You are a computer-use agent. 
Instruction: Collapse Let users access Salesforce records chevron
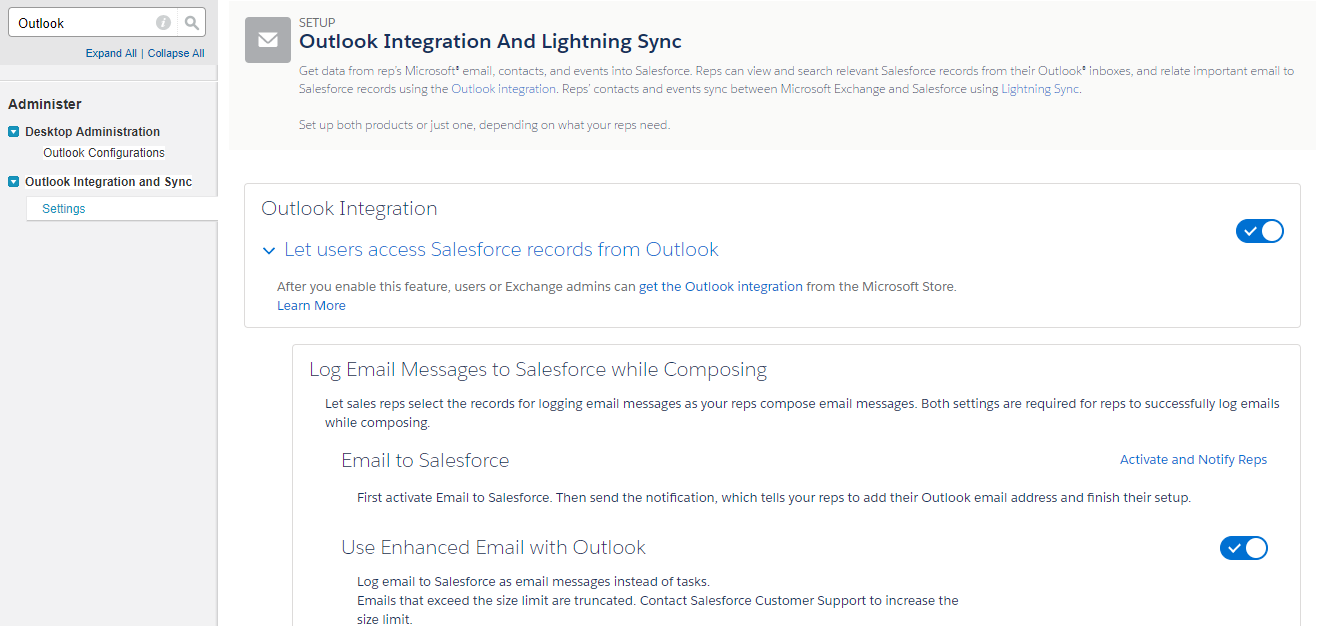268,251
